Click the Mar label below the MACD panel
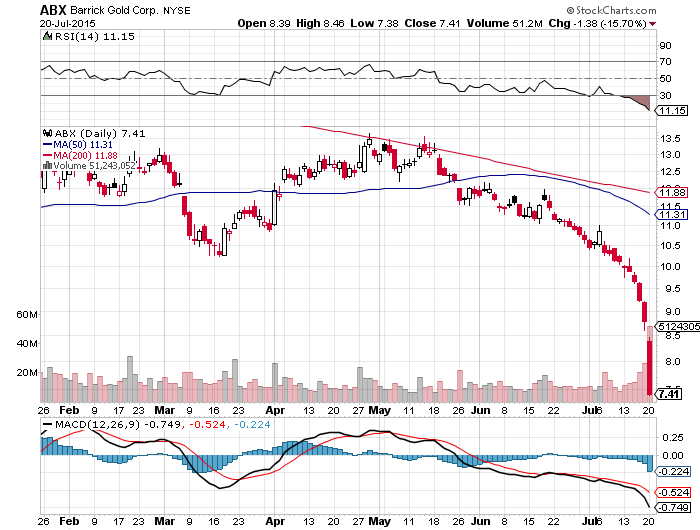This screenshot has height=530, width=700. [x=164, y=522]
